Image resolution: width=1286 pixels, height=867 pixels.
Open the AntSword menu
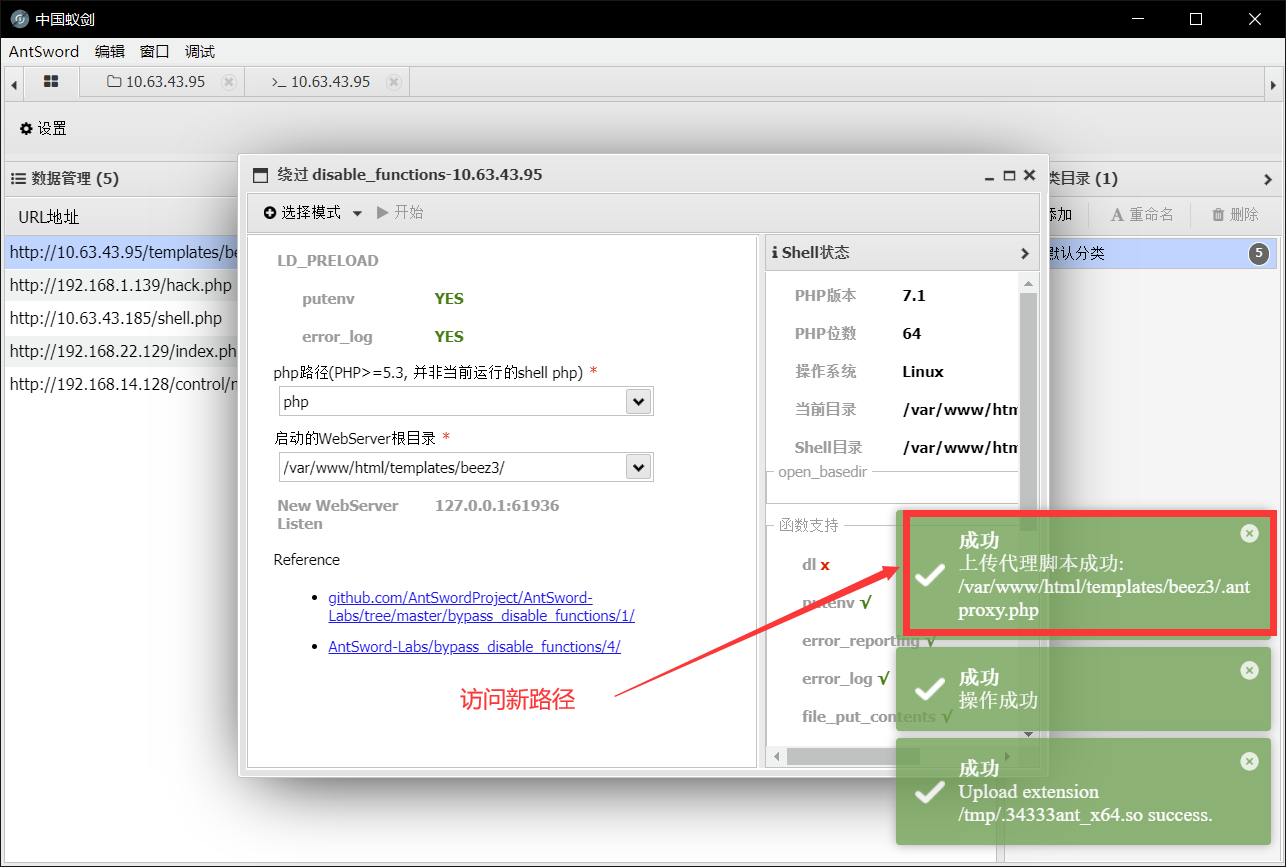point(44,52)
